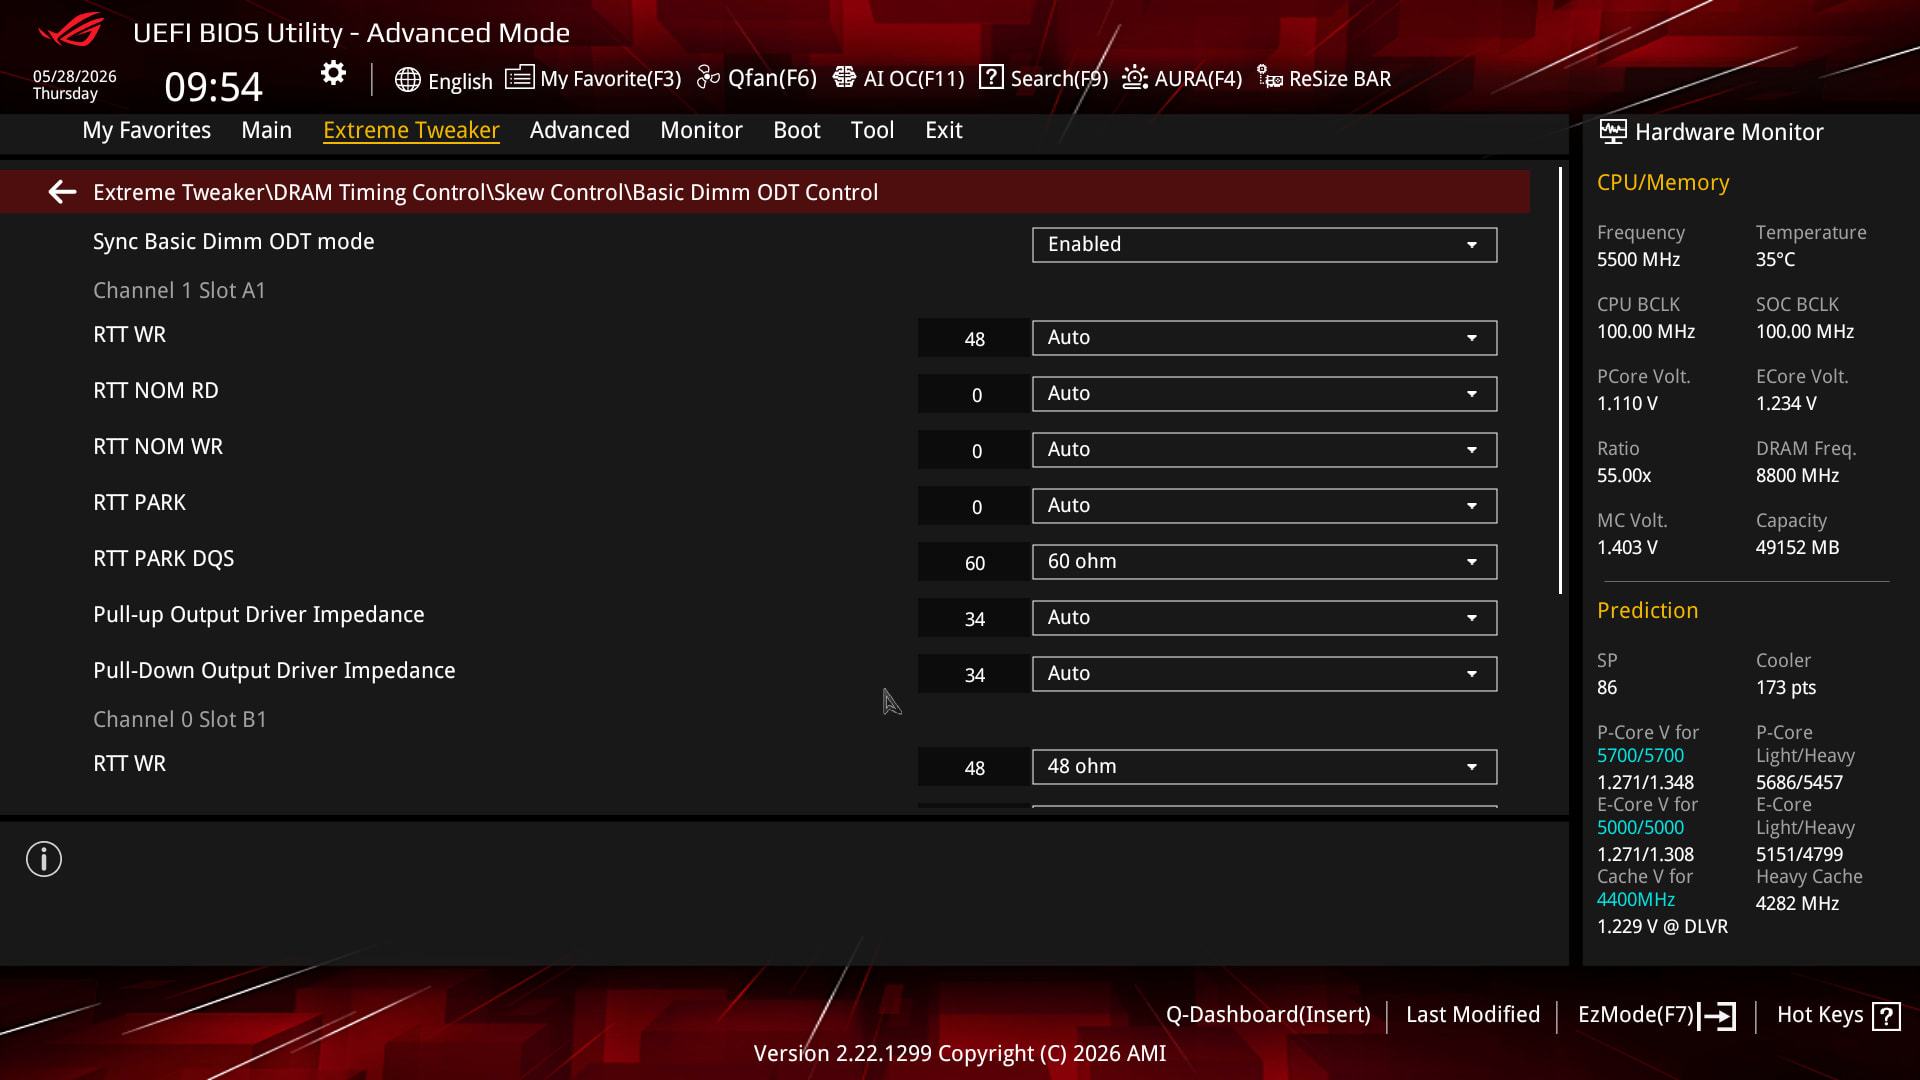Click the settings list scrollbar

[x=1560, y=381]
